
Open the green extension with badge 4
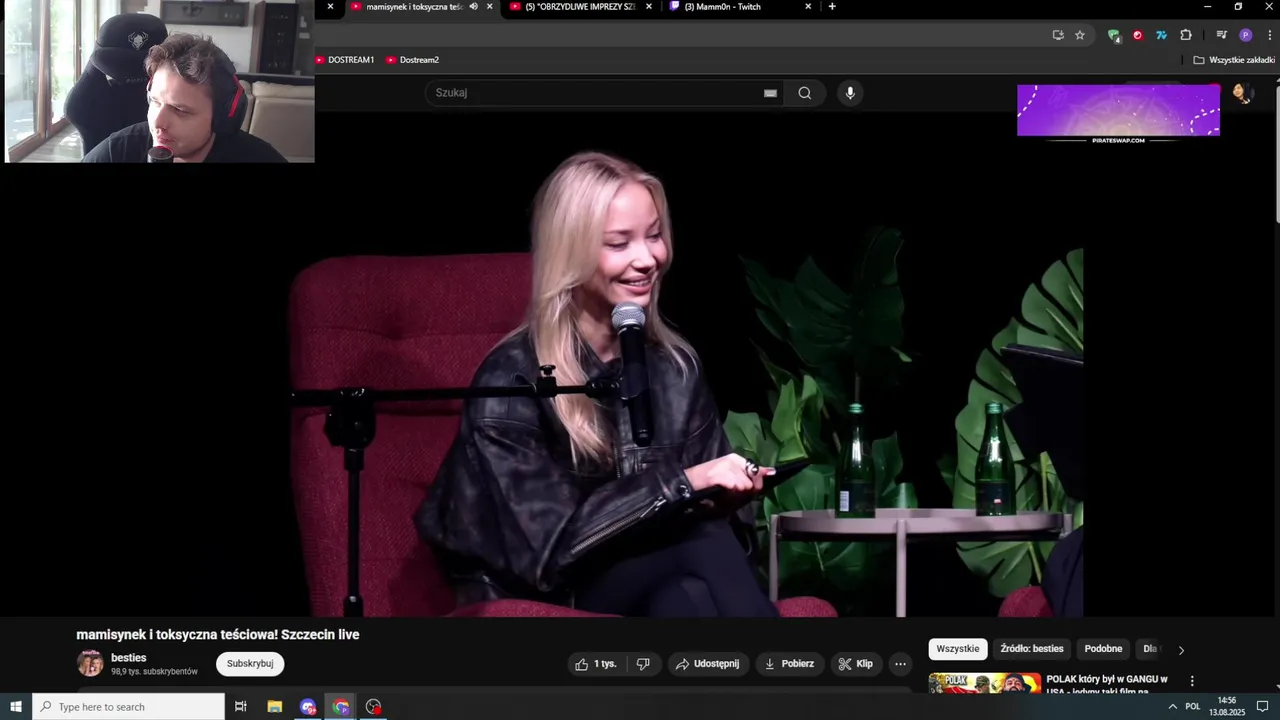pyautogui.click(x=1114, y=35)
